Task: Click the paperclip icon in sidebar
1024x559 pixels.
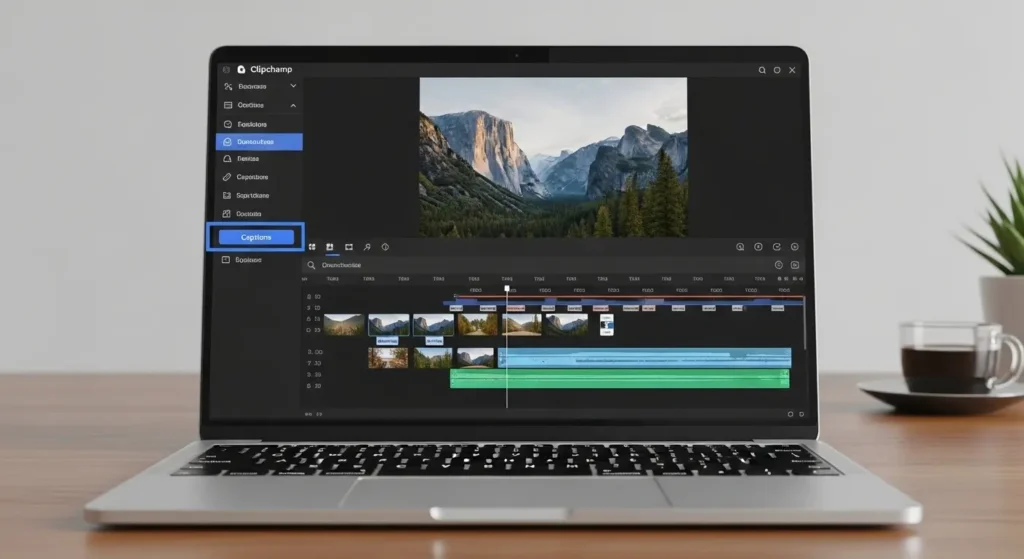Action: click(228, 177)
